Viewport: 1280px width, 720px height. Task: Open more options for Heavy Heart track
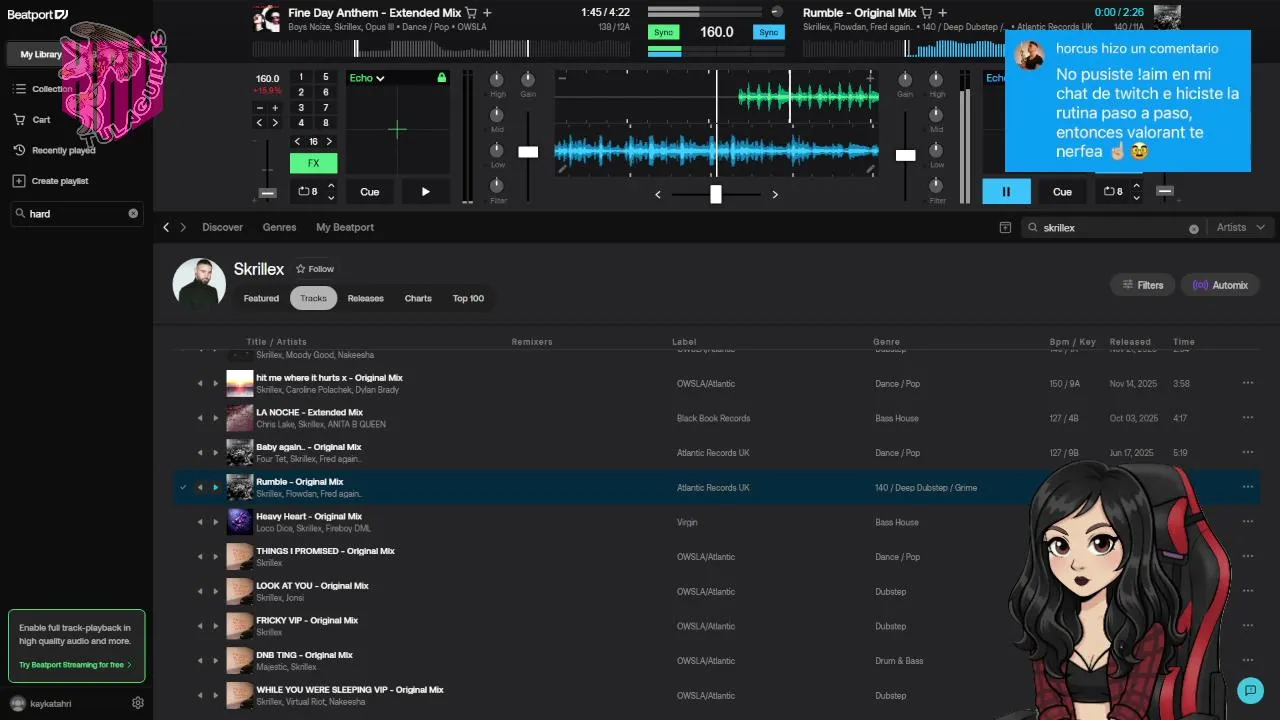(x=1247, y=521)
